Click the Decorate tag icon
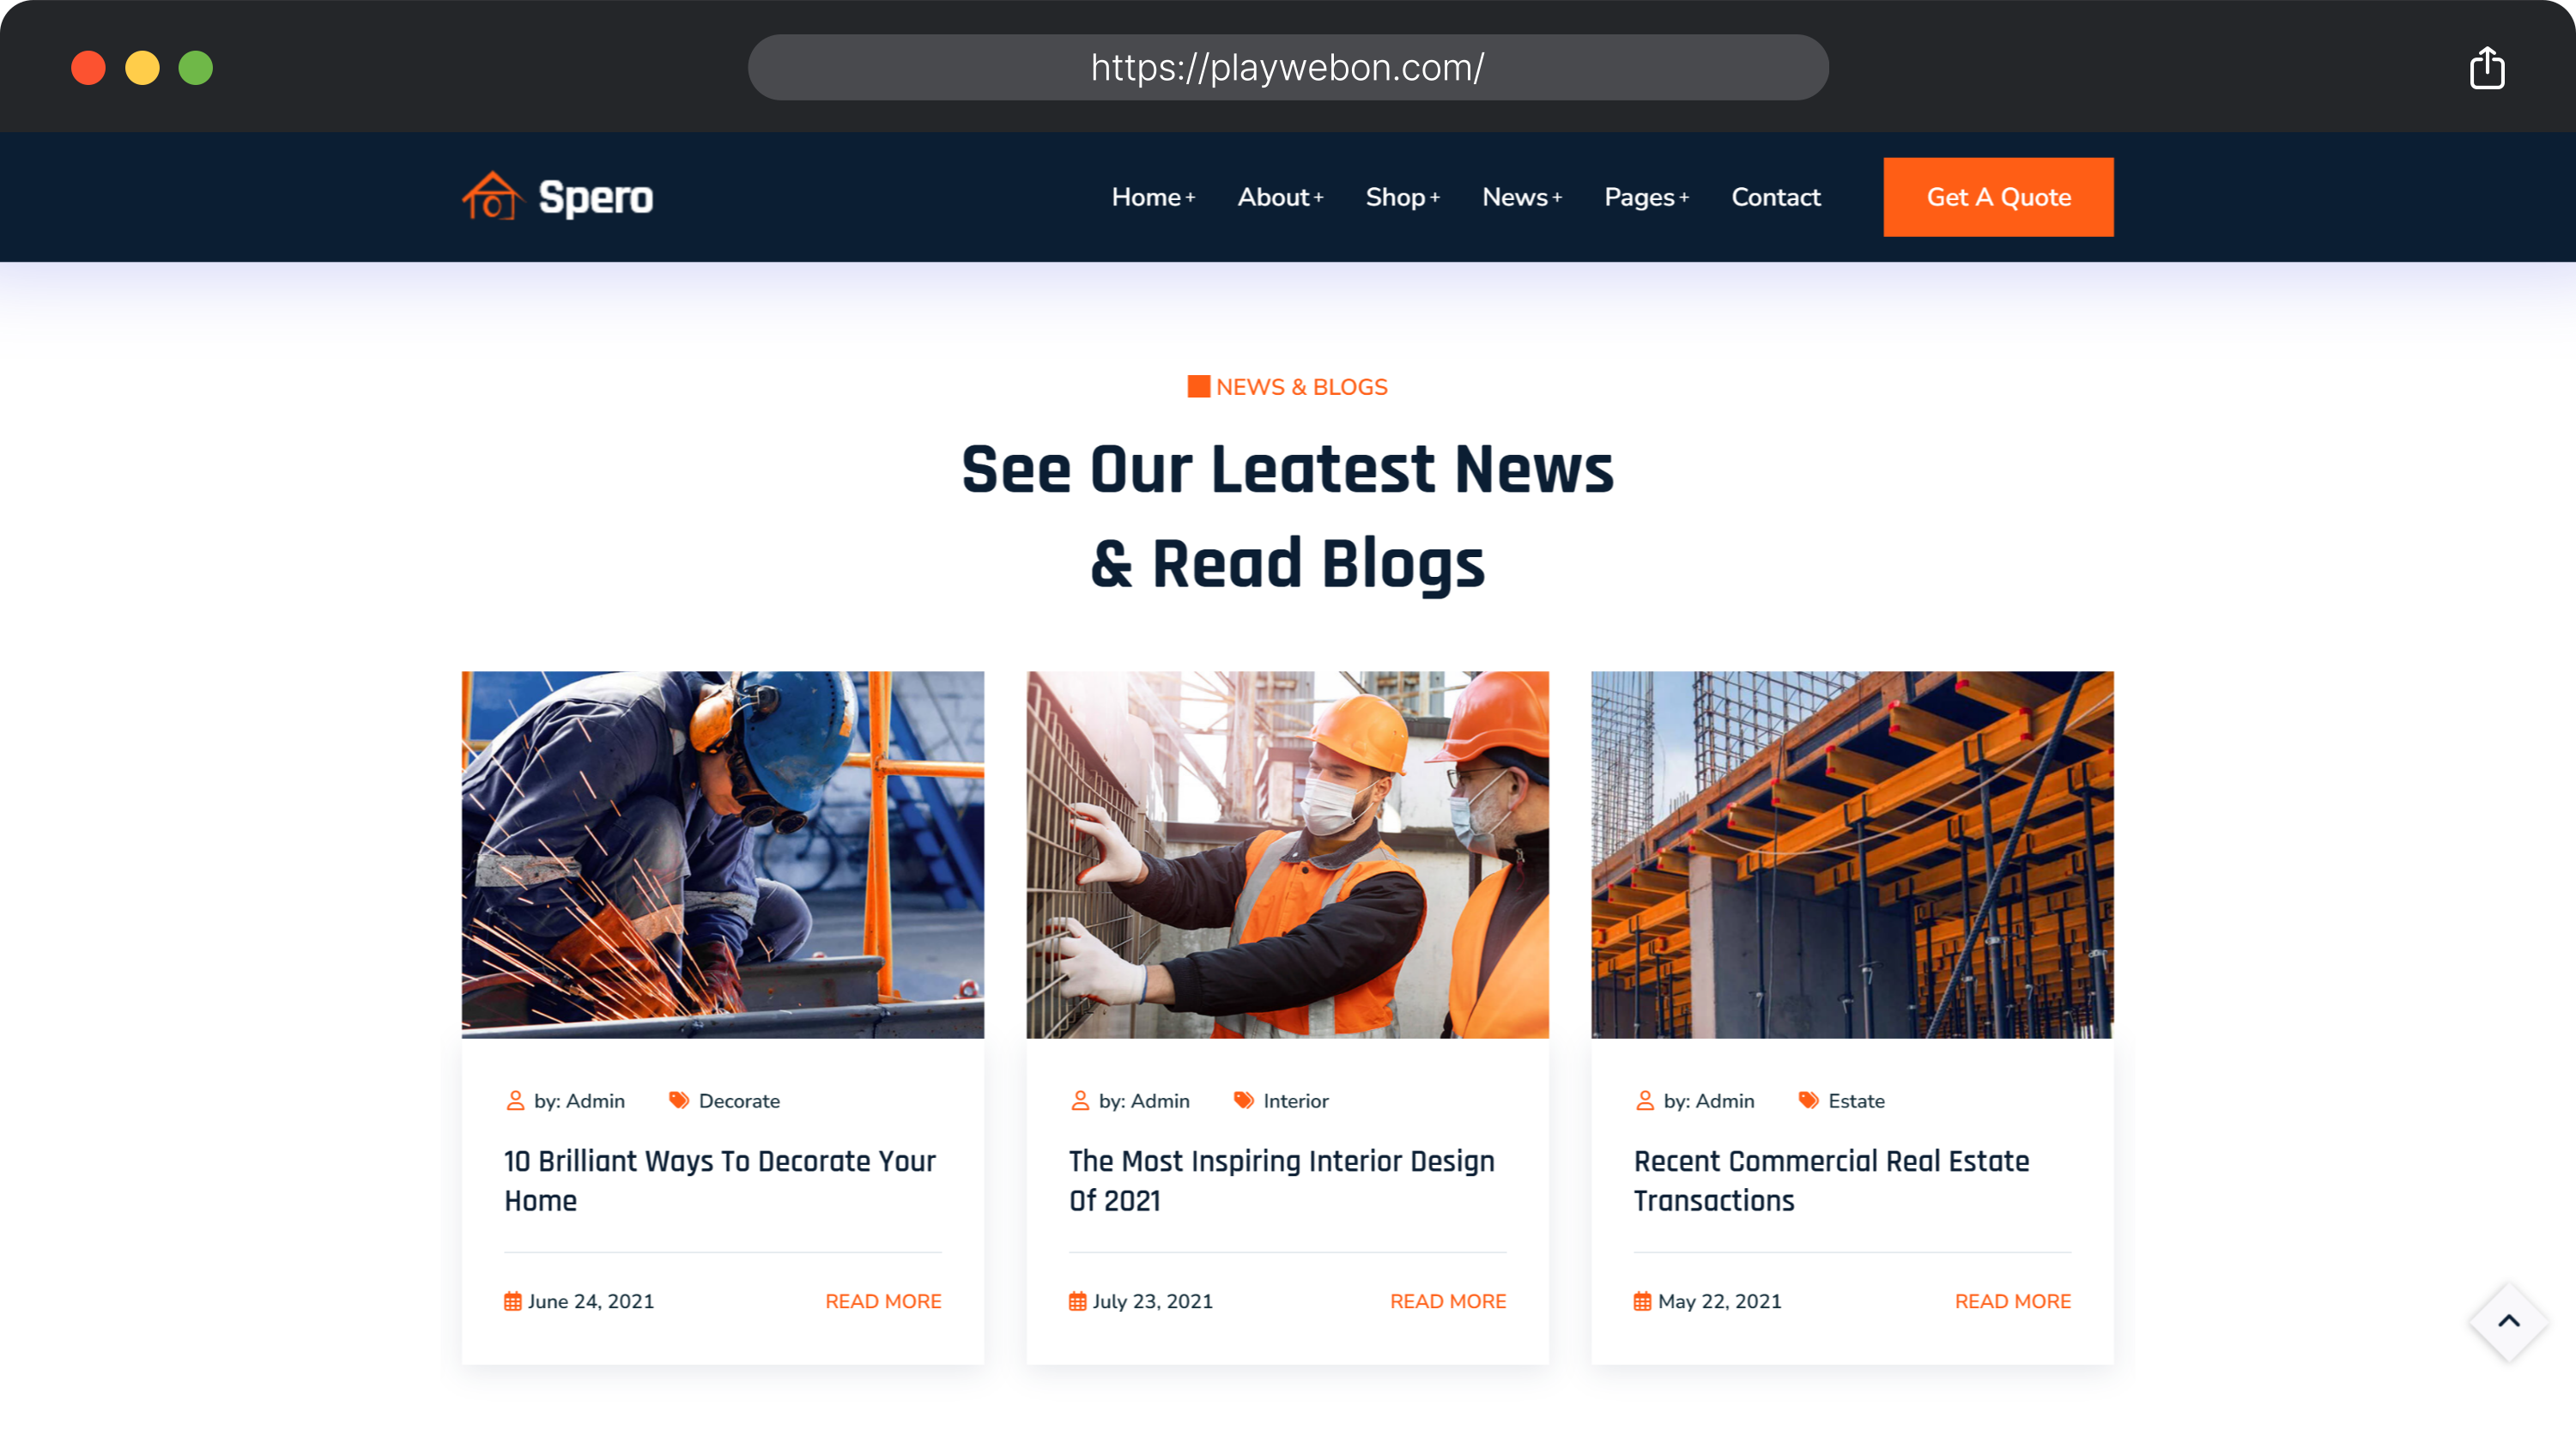This screenshot has width=2576, height=1449. pyautogui.click(x=679, y=1100)
